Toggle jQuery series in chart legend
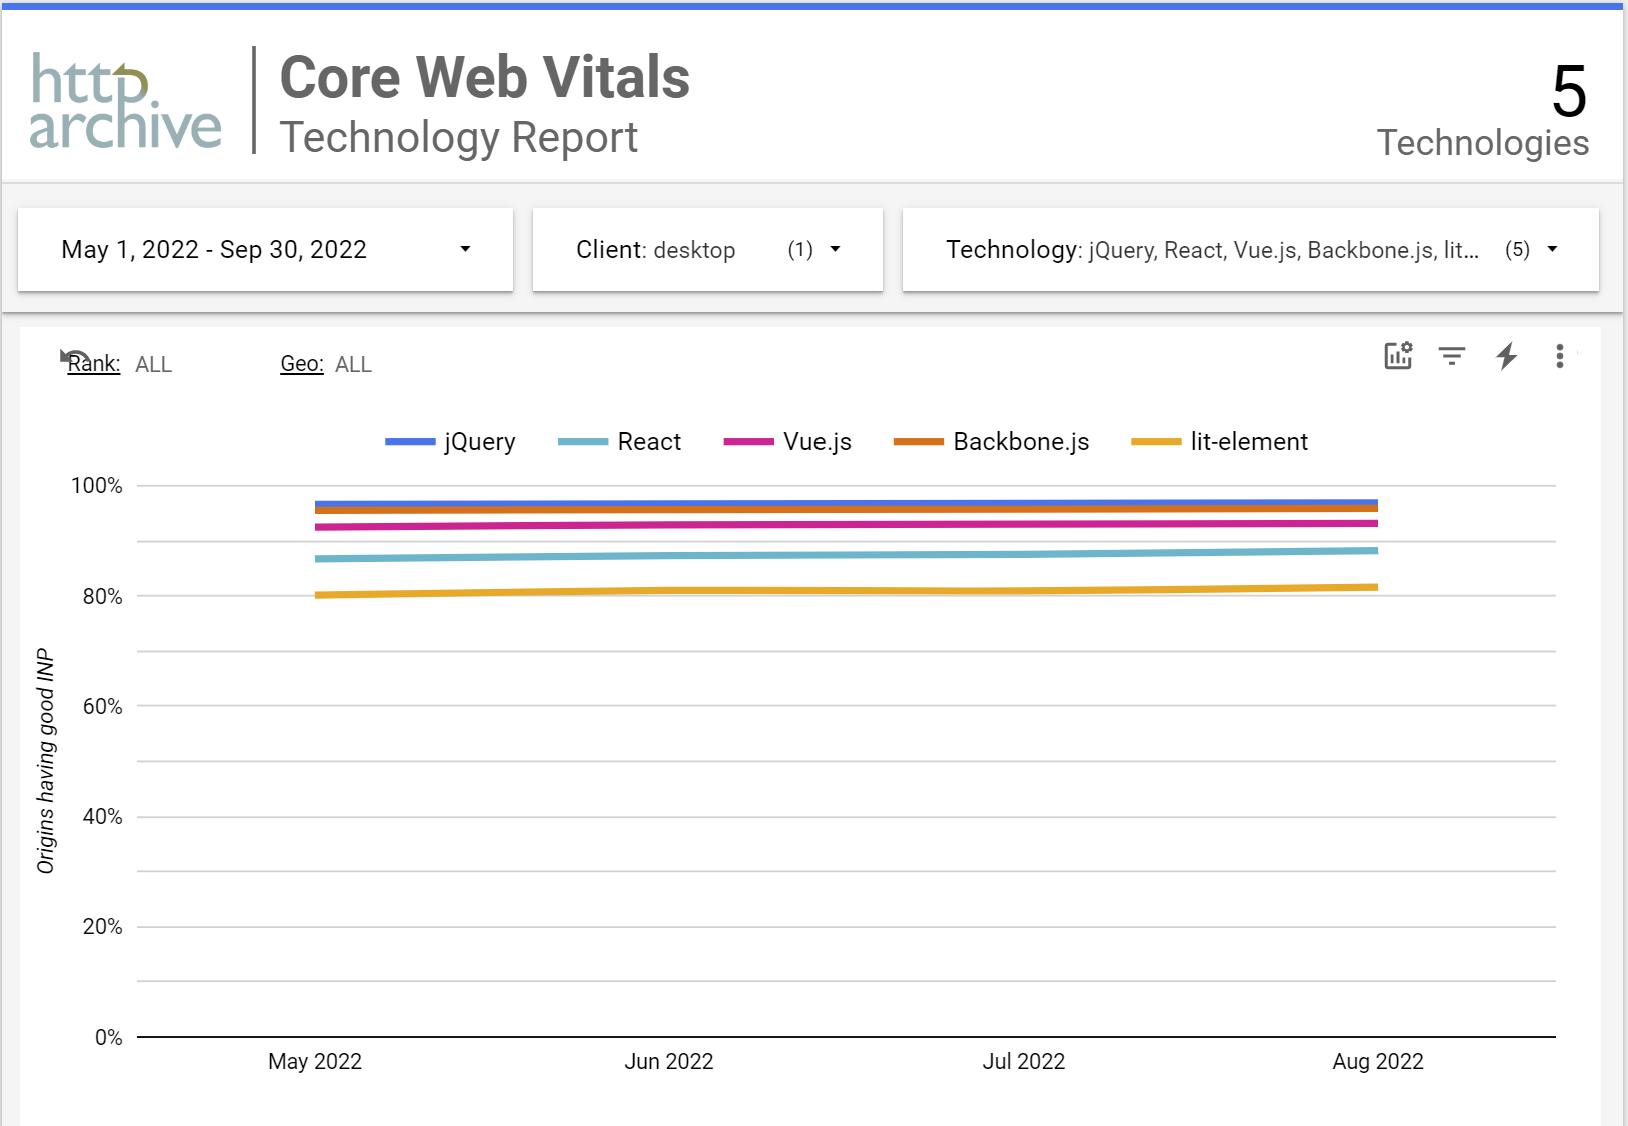Screen dimensions: 1628x1126 (479, 442)
